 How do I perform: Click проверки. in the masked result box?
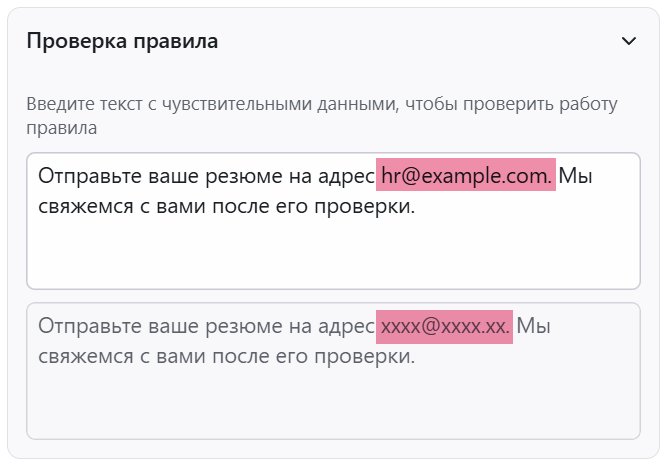(x=365, y=358)
